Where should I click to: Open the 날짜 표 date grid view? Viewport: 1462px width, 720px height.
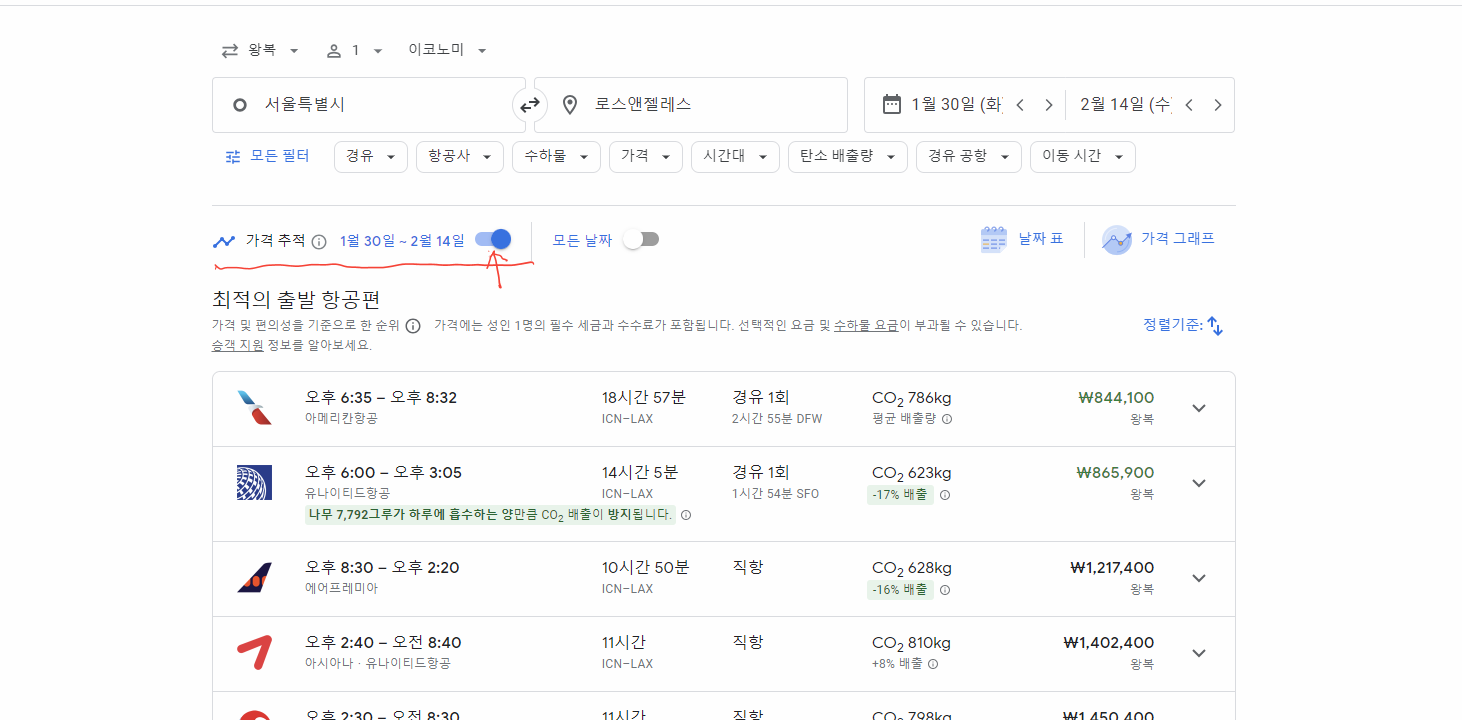point(1022,239)
